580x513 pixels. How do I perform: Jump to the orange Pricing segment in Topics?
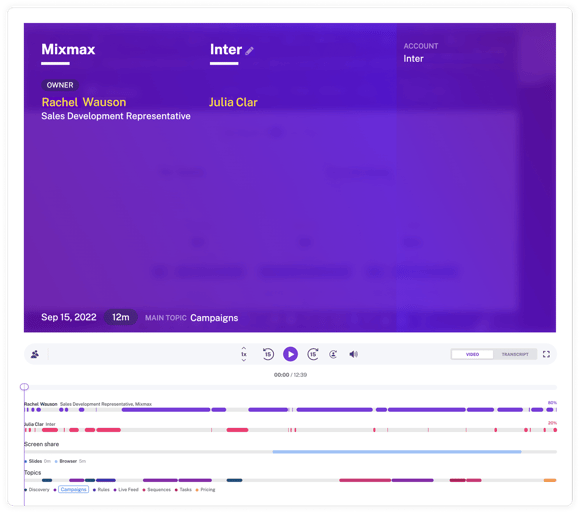(550, 480)
